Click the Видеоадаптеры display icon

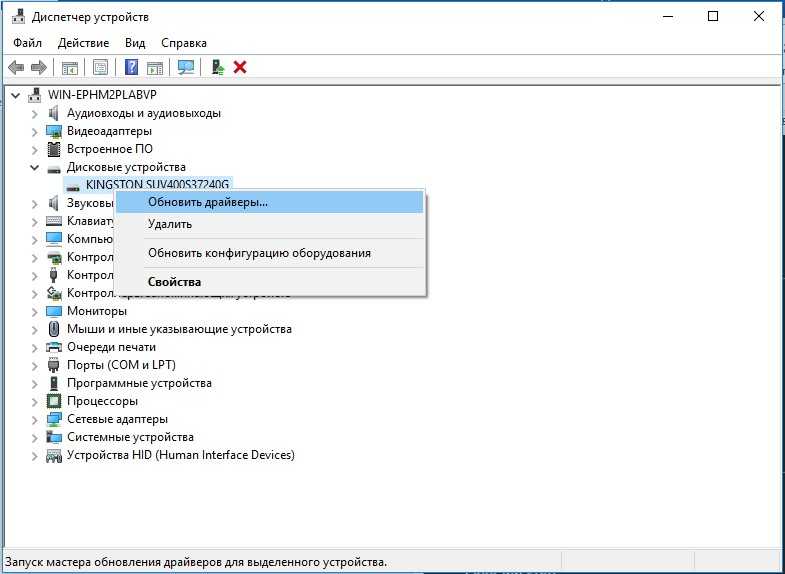click(54, 131)
